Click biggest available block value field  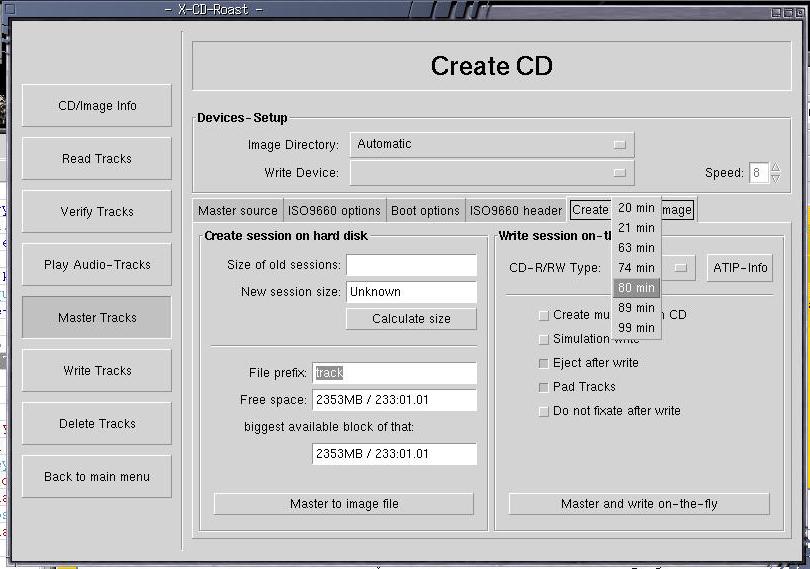(395, 454)
